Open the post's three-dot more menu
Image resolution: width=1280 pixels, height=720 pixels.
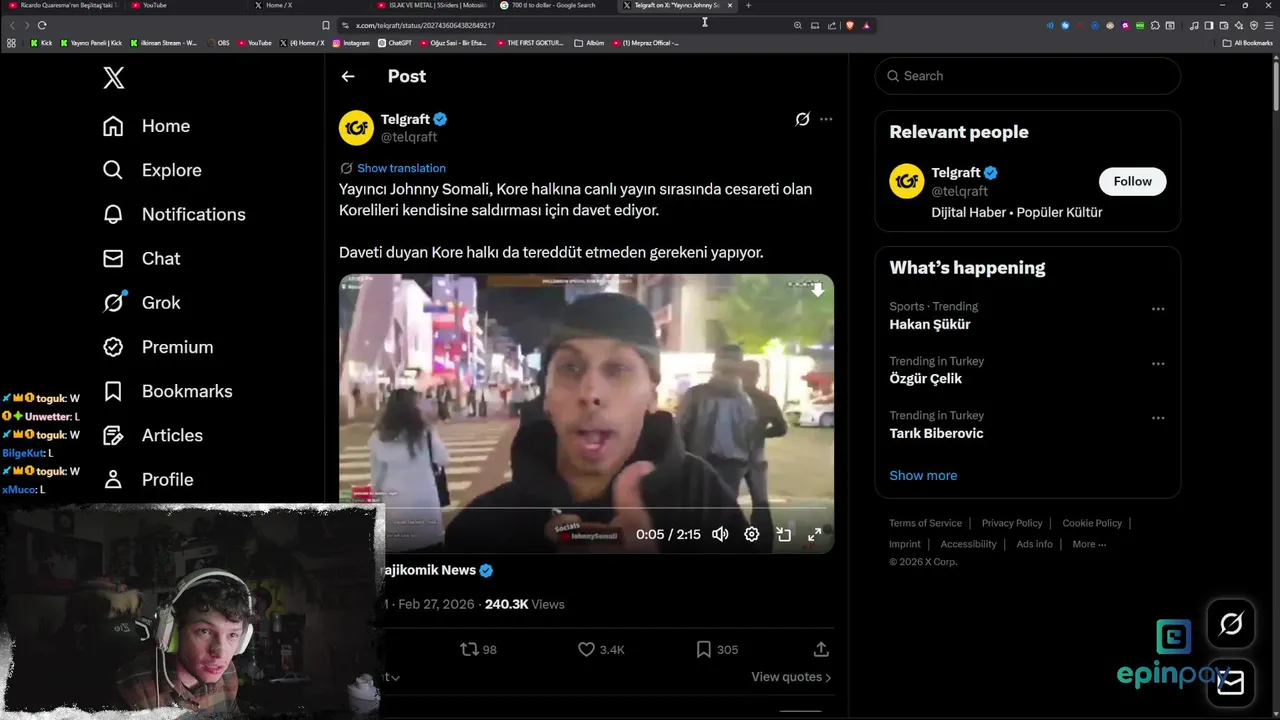coord(826,119)
